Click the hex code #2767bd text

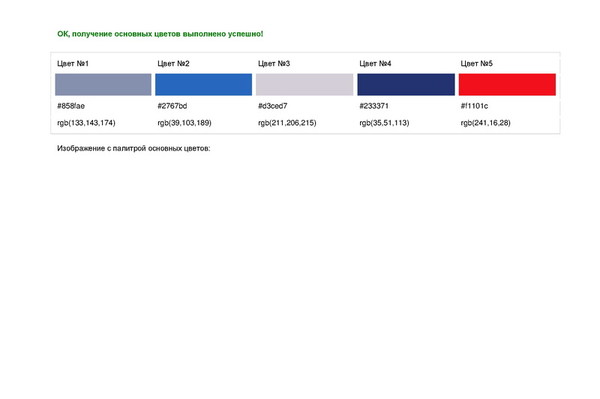[172, 106]
